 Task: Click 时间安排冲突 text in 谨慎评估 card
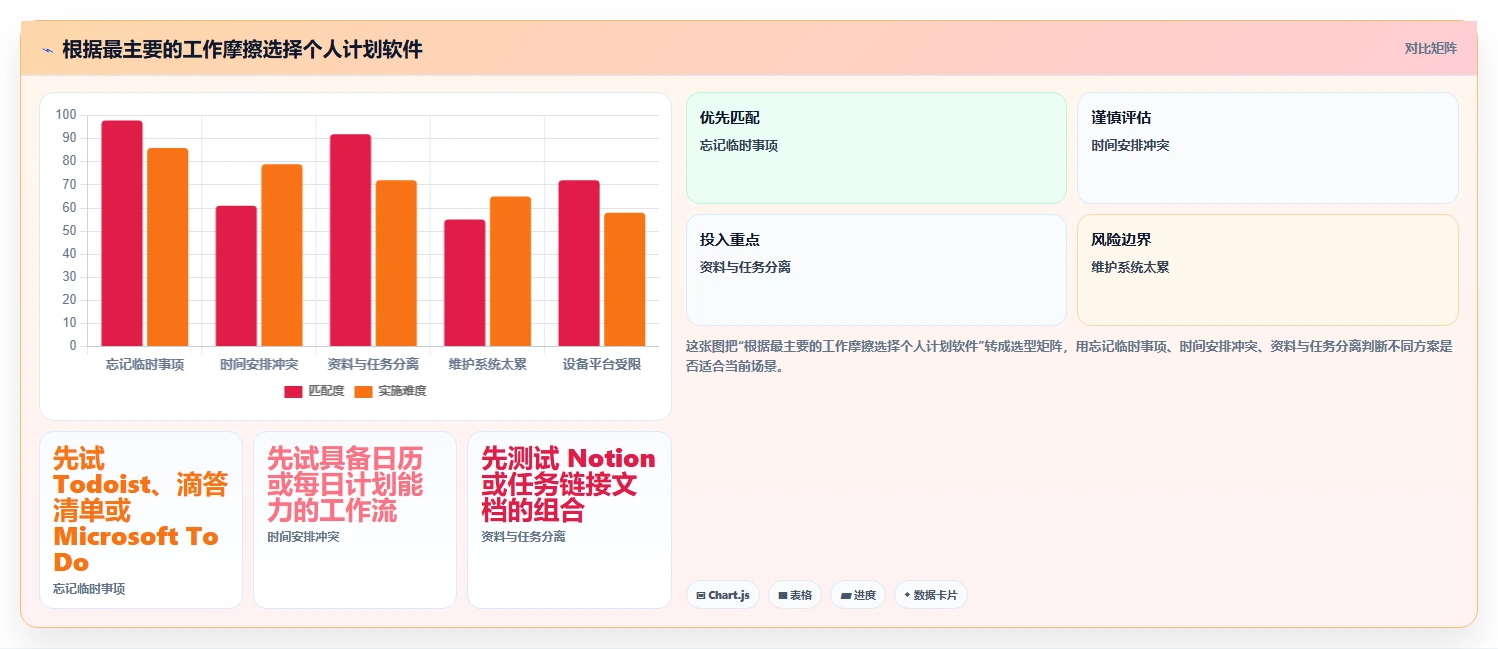point(1130,145)
